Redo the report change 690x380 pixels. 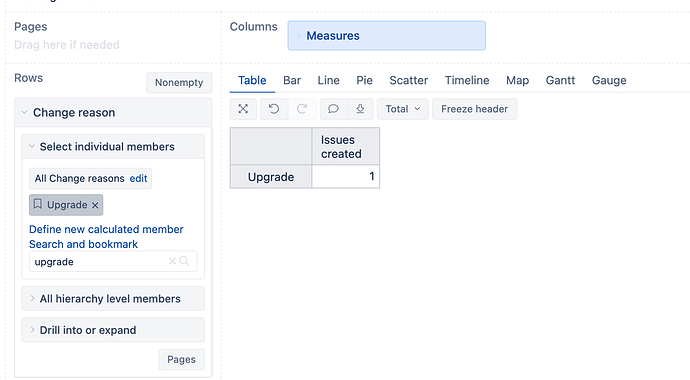click(302, 109)
